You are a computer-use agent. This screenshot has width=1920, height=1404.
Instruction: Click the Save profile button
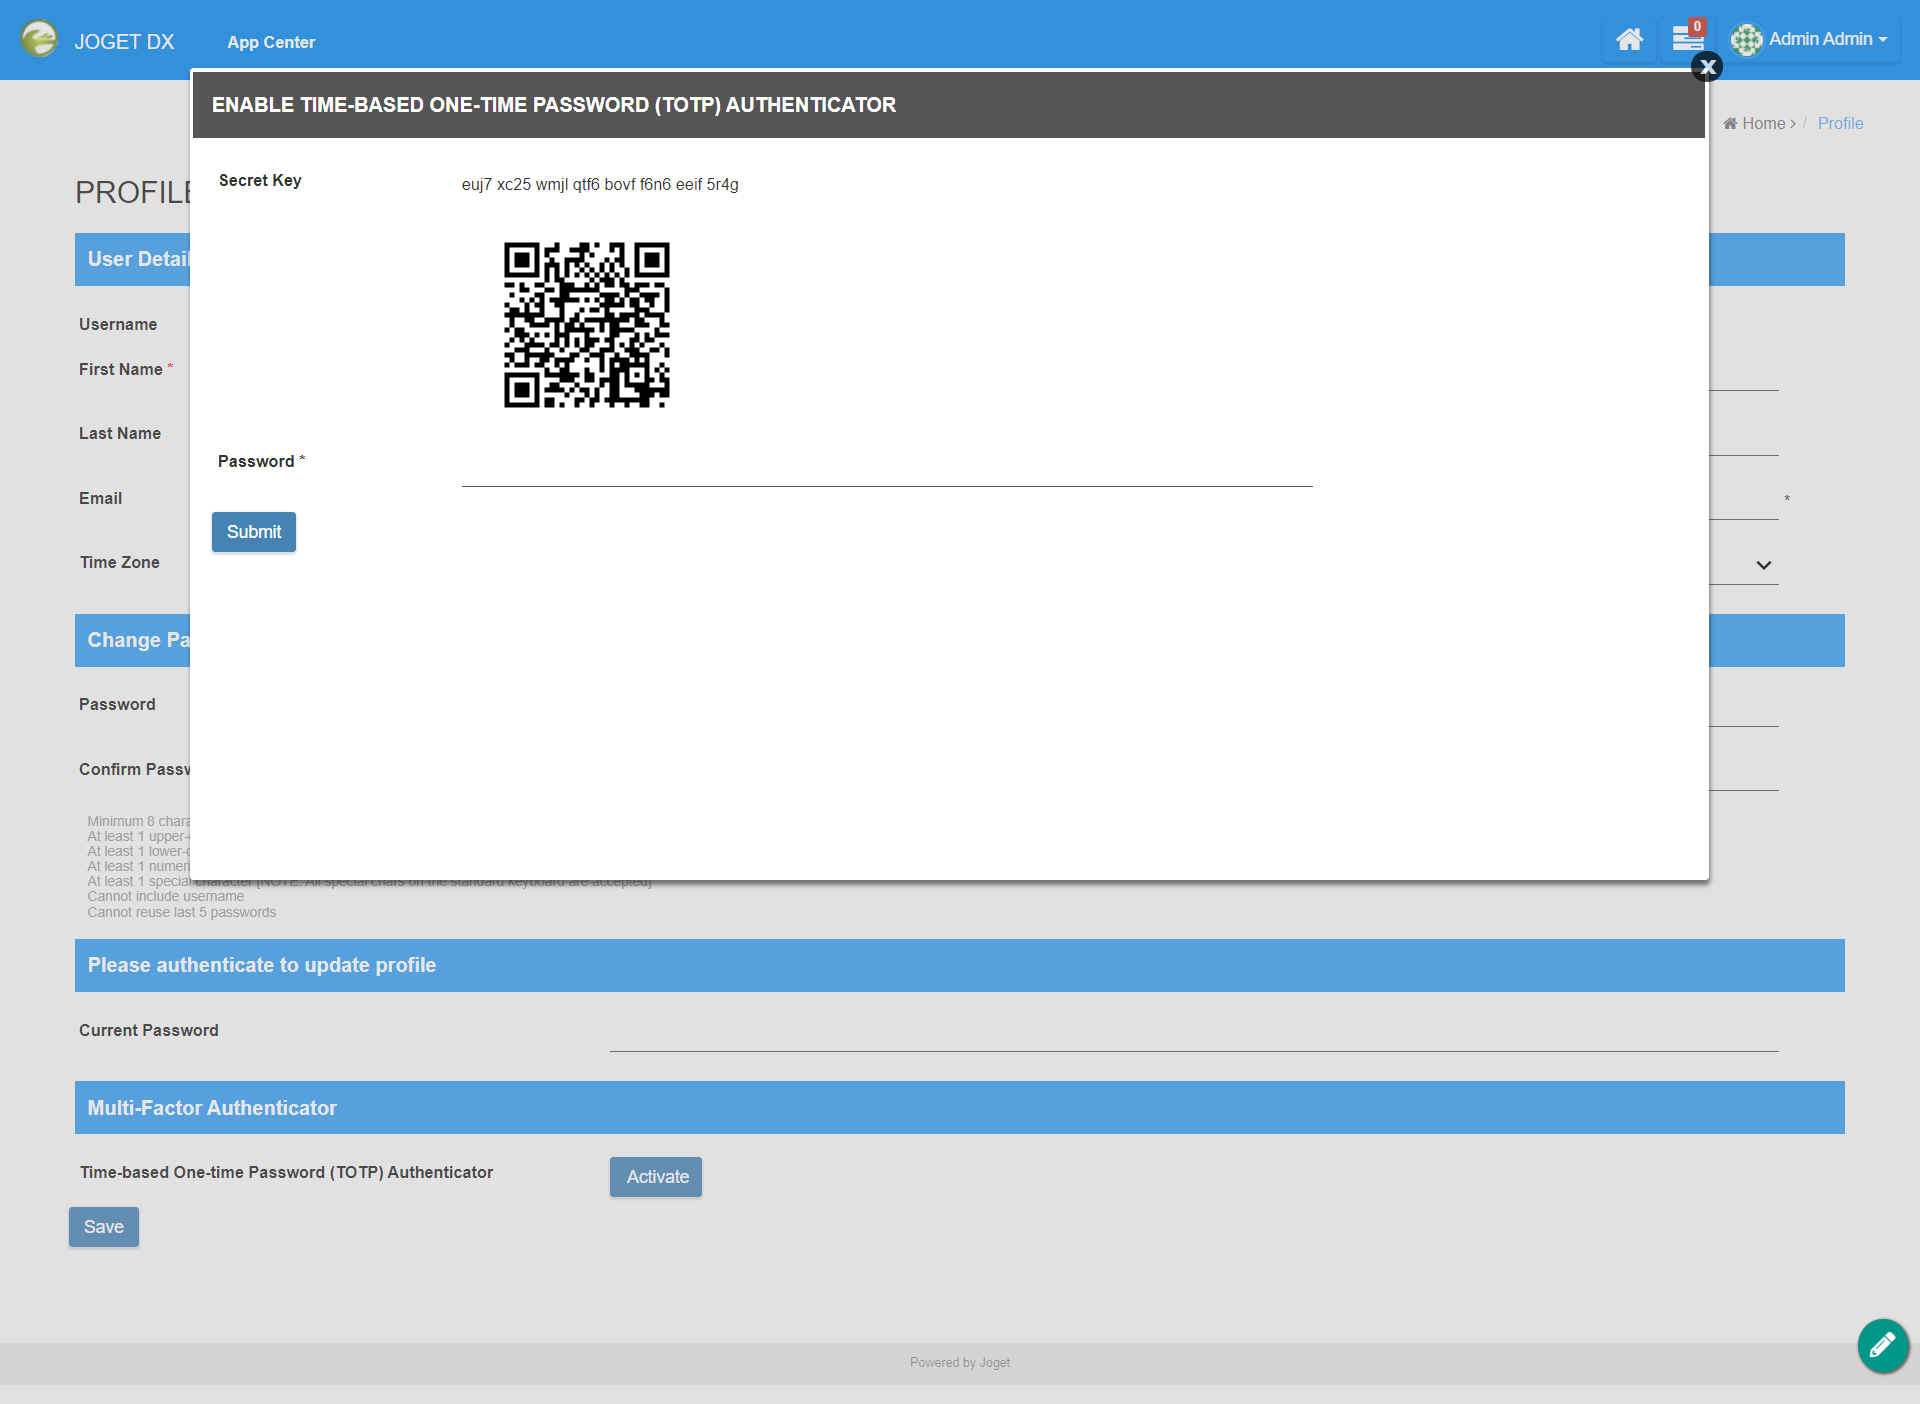[x=104, y=1227]
